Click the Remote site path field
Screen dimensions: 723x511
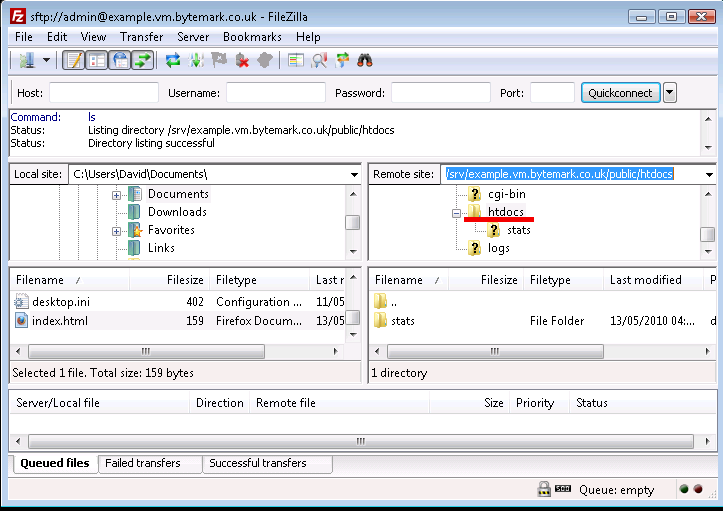[571, 174]
